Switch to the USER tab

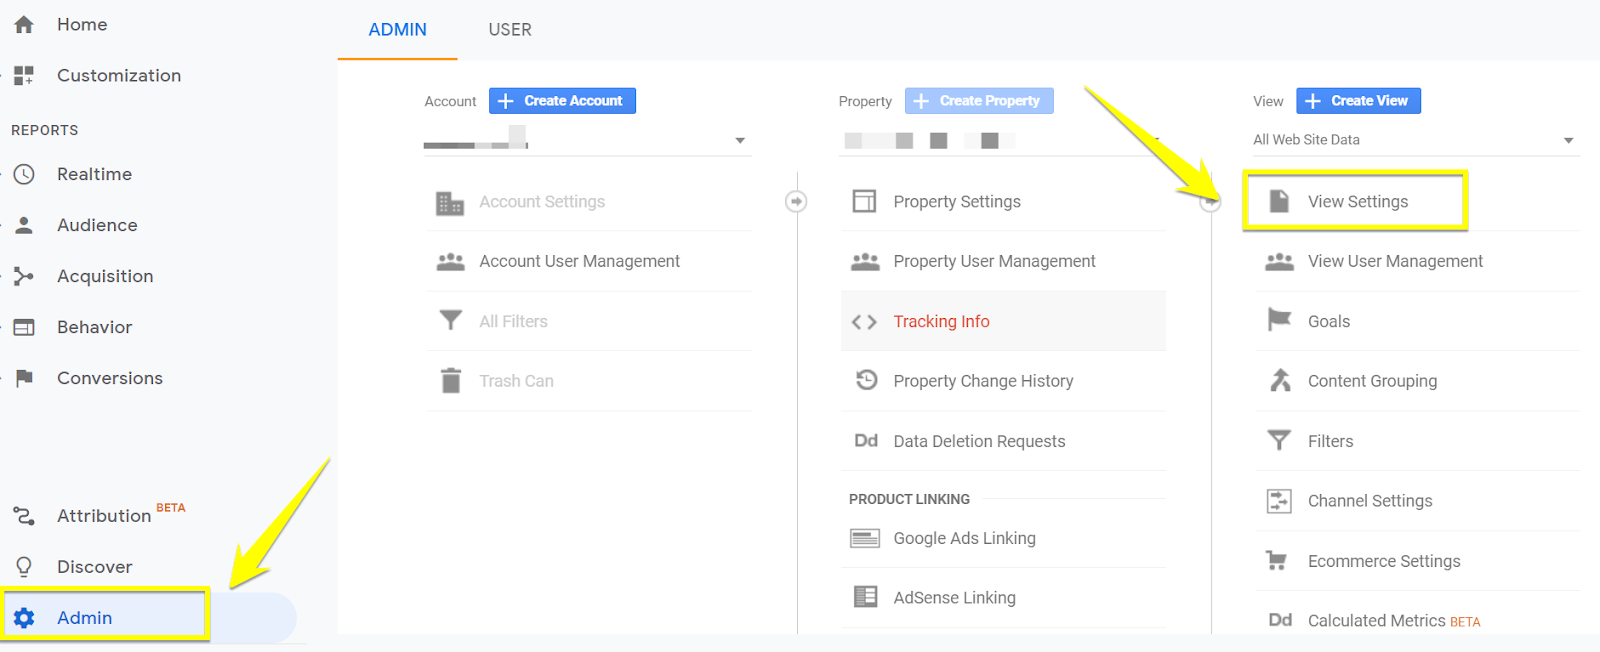[510, 30]
